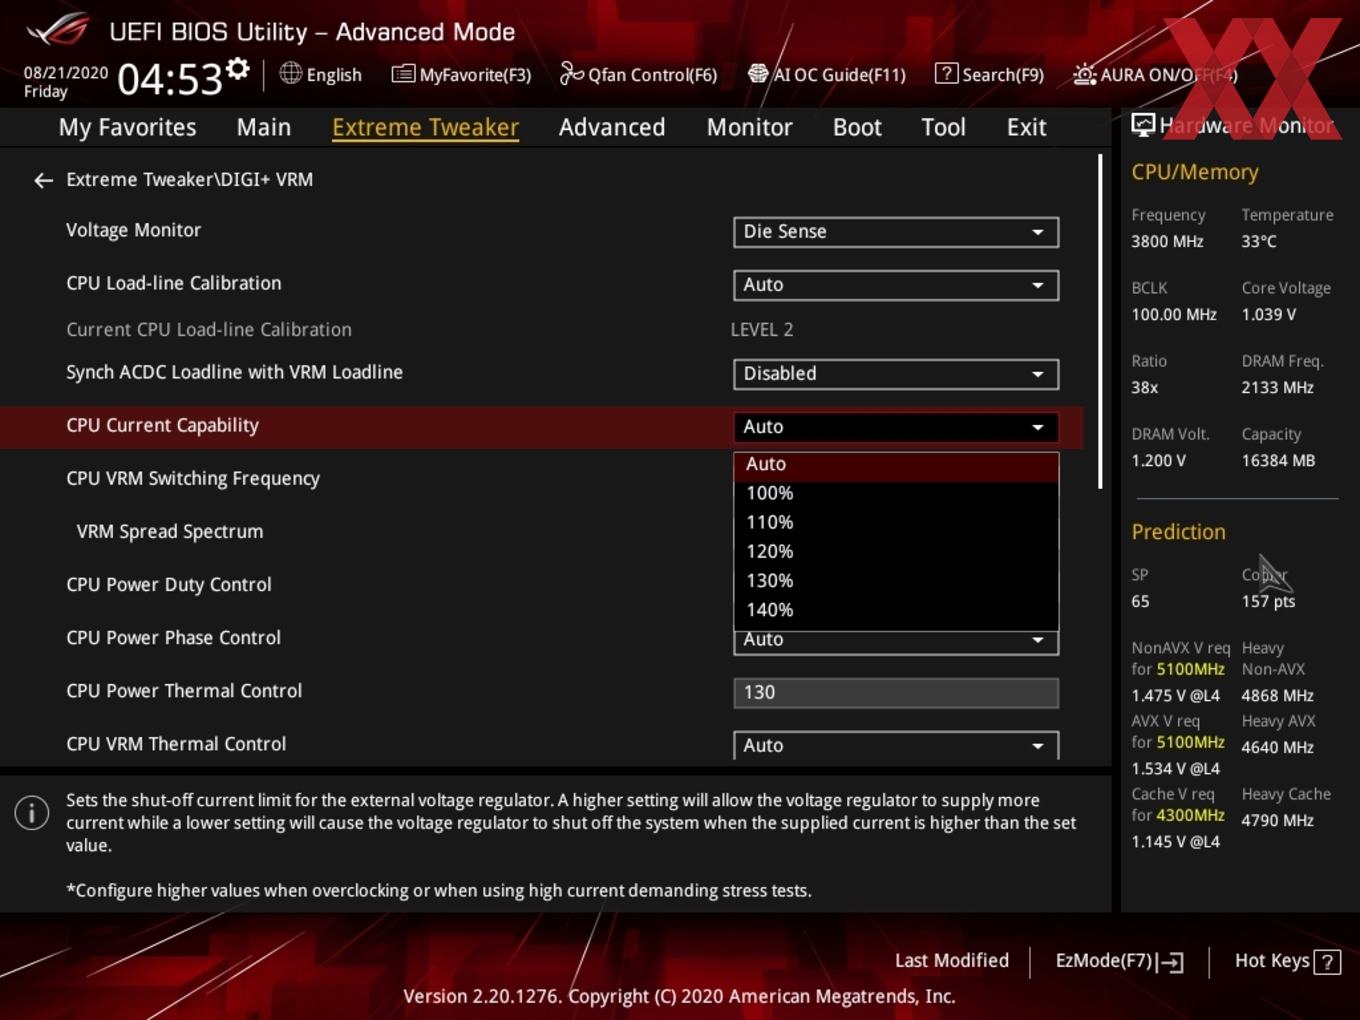The width and height of the screenshot is (1360, 1020).
Task: Click the settings list scrollbar
Action: pos(1100,320)
